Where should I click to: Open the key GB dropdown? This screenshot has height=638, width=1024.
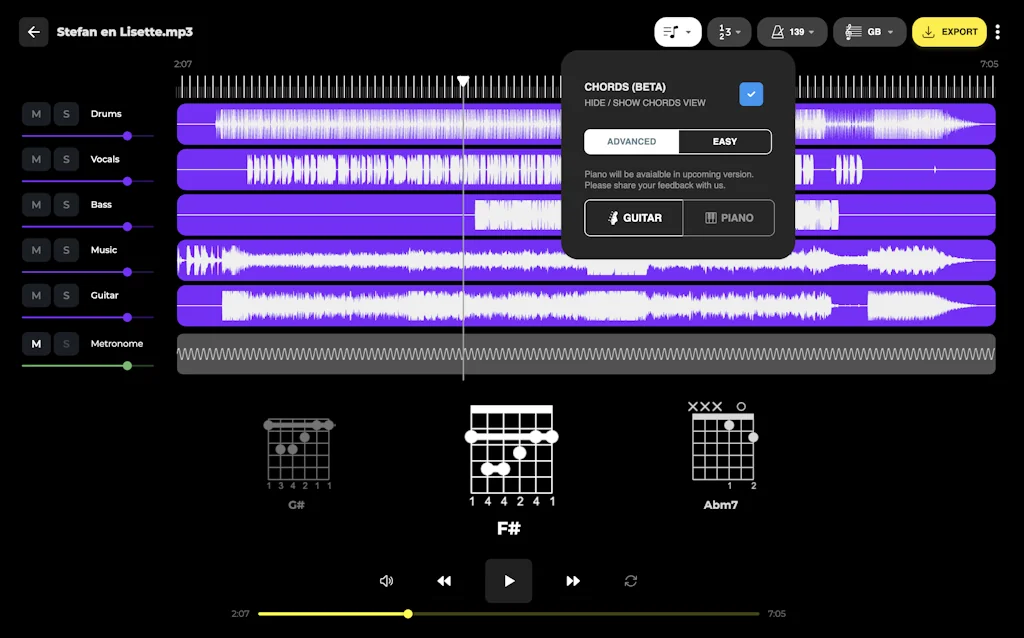[x=869, y=31]
